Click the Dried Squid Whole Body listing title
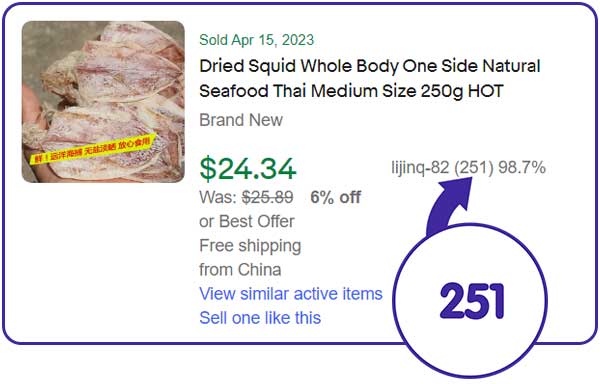 (369, 78)
